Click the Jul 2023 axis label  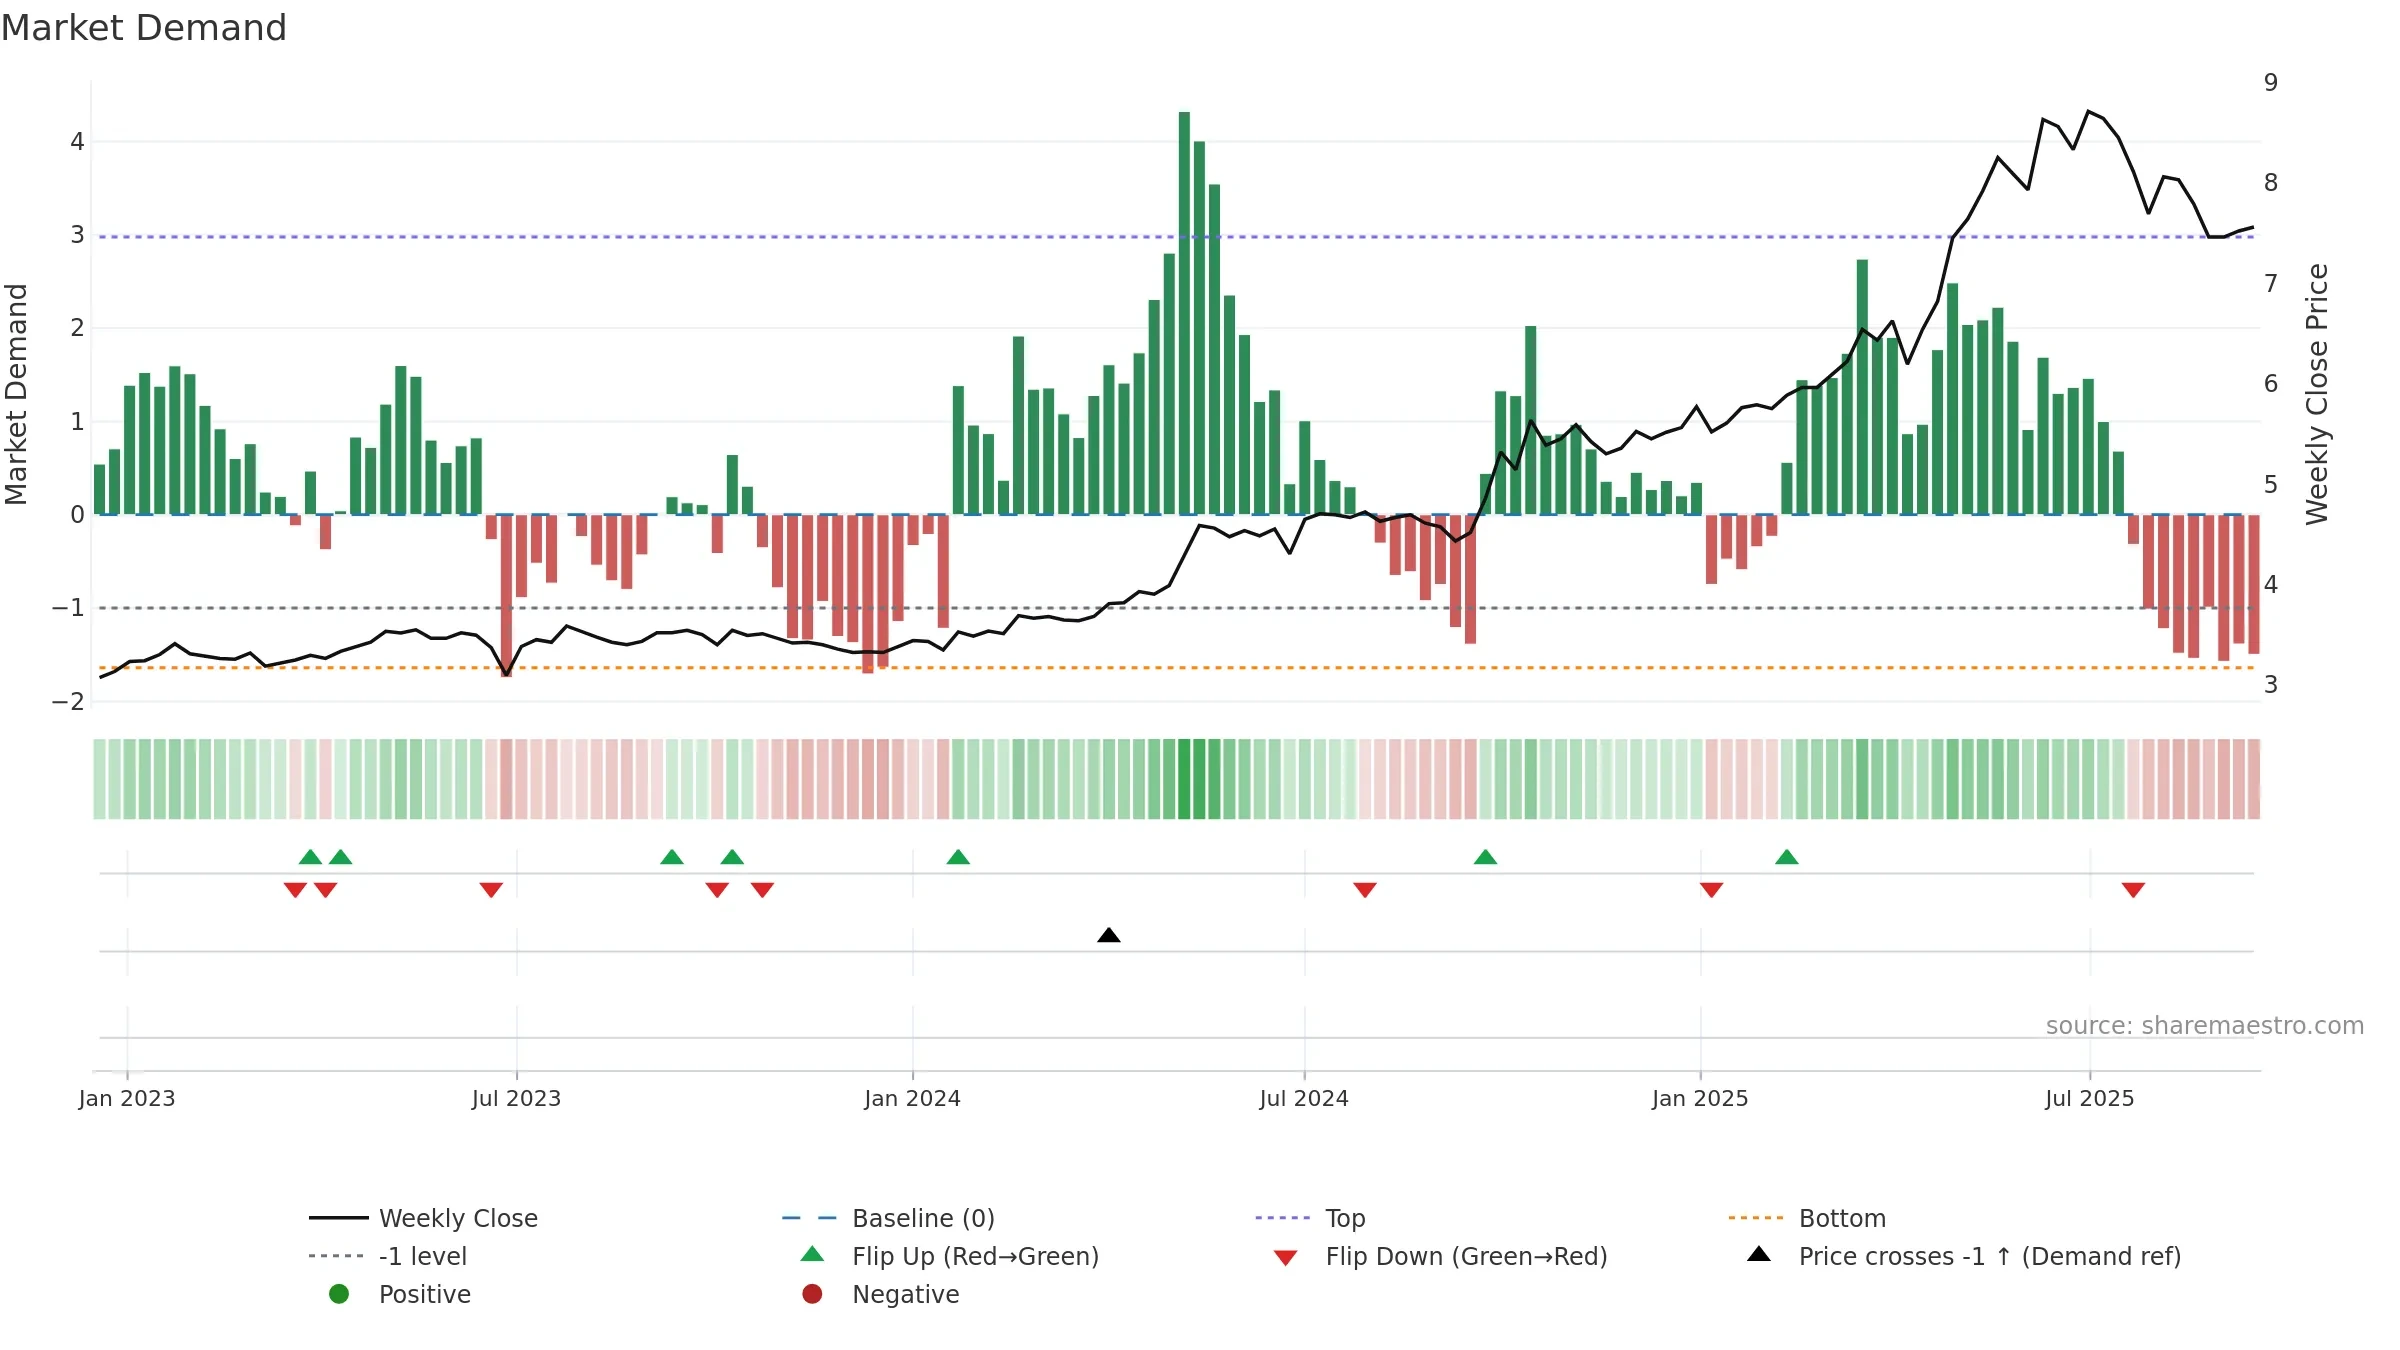pyautogui.click(x=516, y=1098)
